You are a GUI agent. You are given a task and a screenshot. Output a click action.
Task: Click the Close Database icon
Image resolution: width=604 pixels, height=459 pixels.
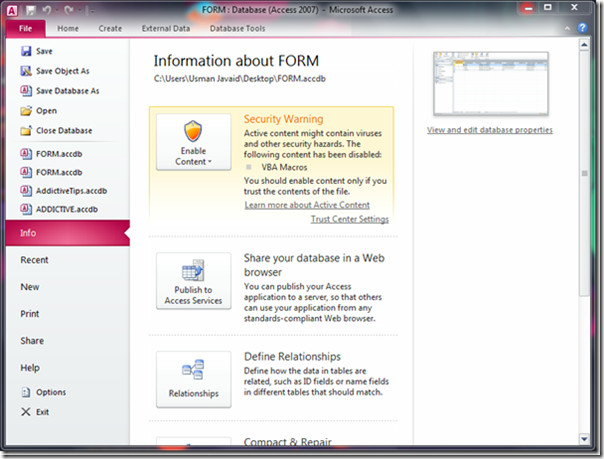coord(26,131)
